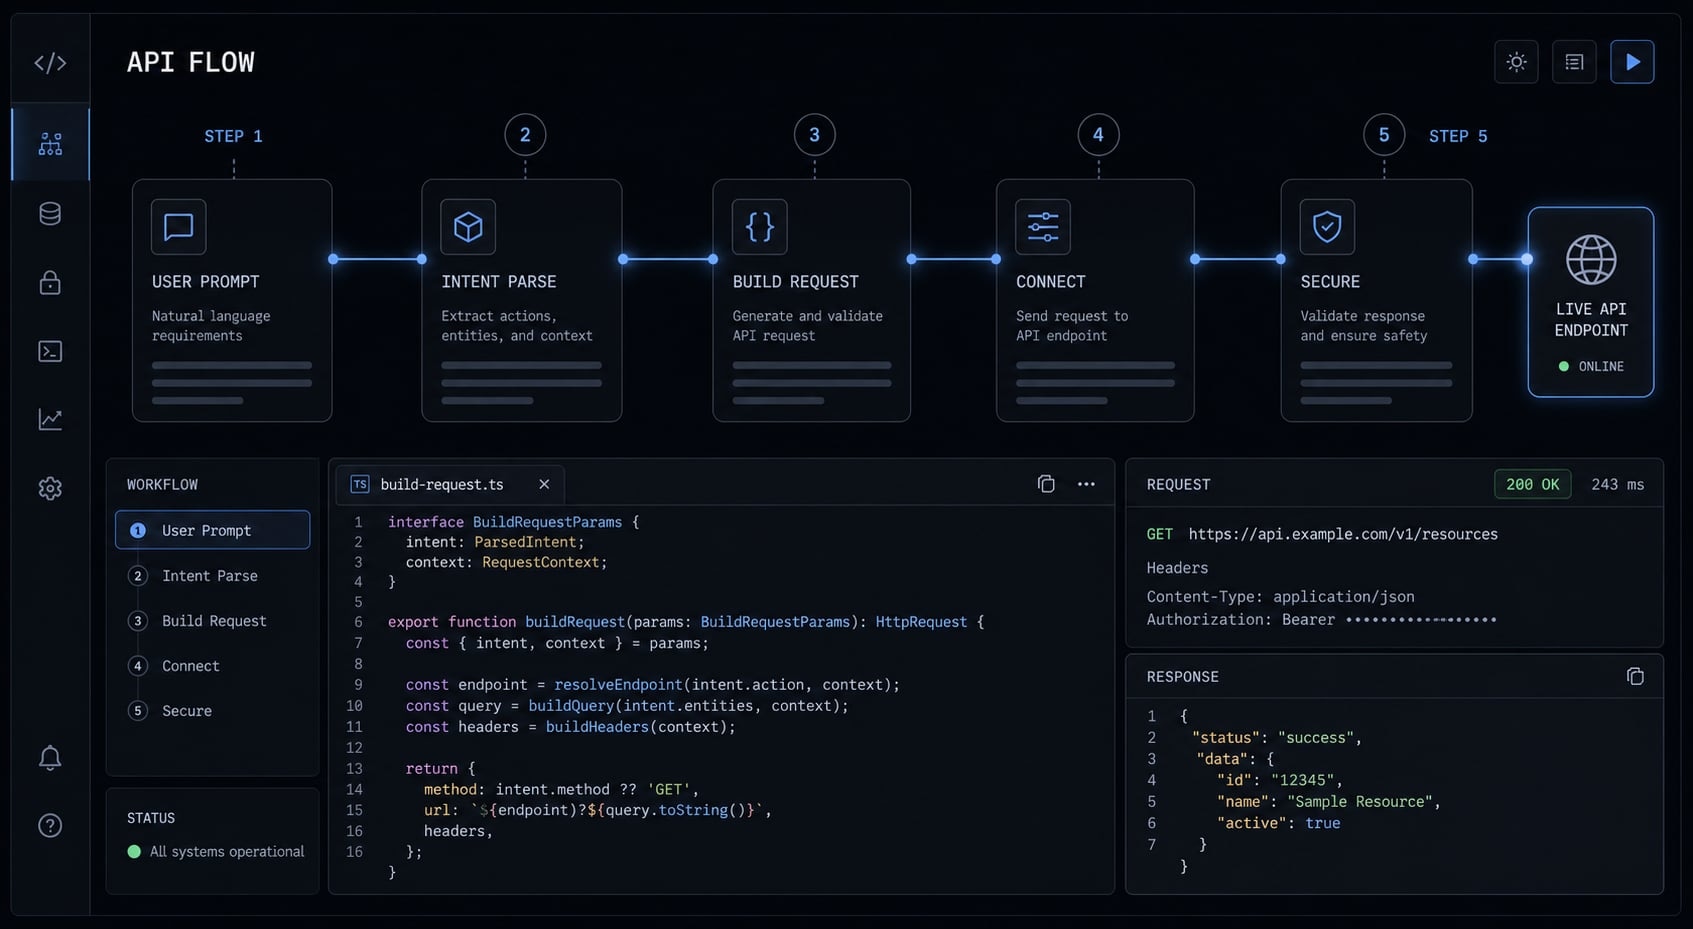
Task: Click the User Prompt chat bubble icon
Action: pyautogui.click(x=179, y=227)
